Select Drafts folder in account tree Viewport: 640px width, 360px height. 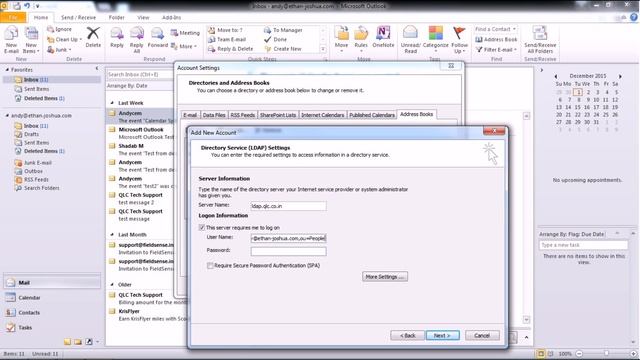31,134
